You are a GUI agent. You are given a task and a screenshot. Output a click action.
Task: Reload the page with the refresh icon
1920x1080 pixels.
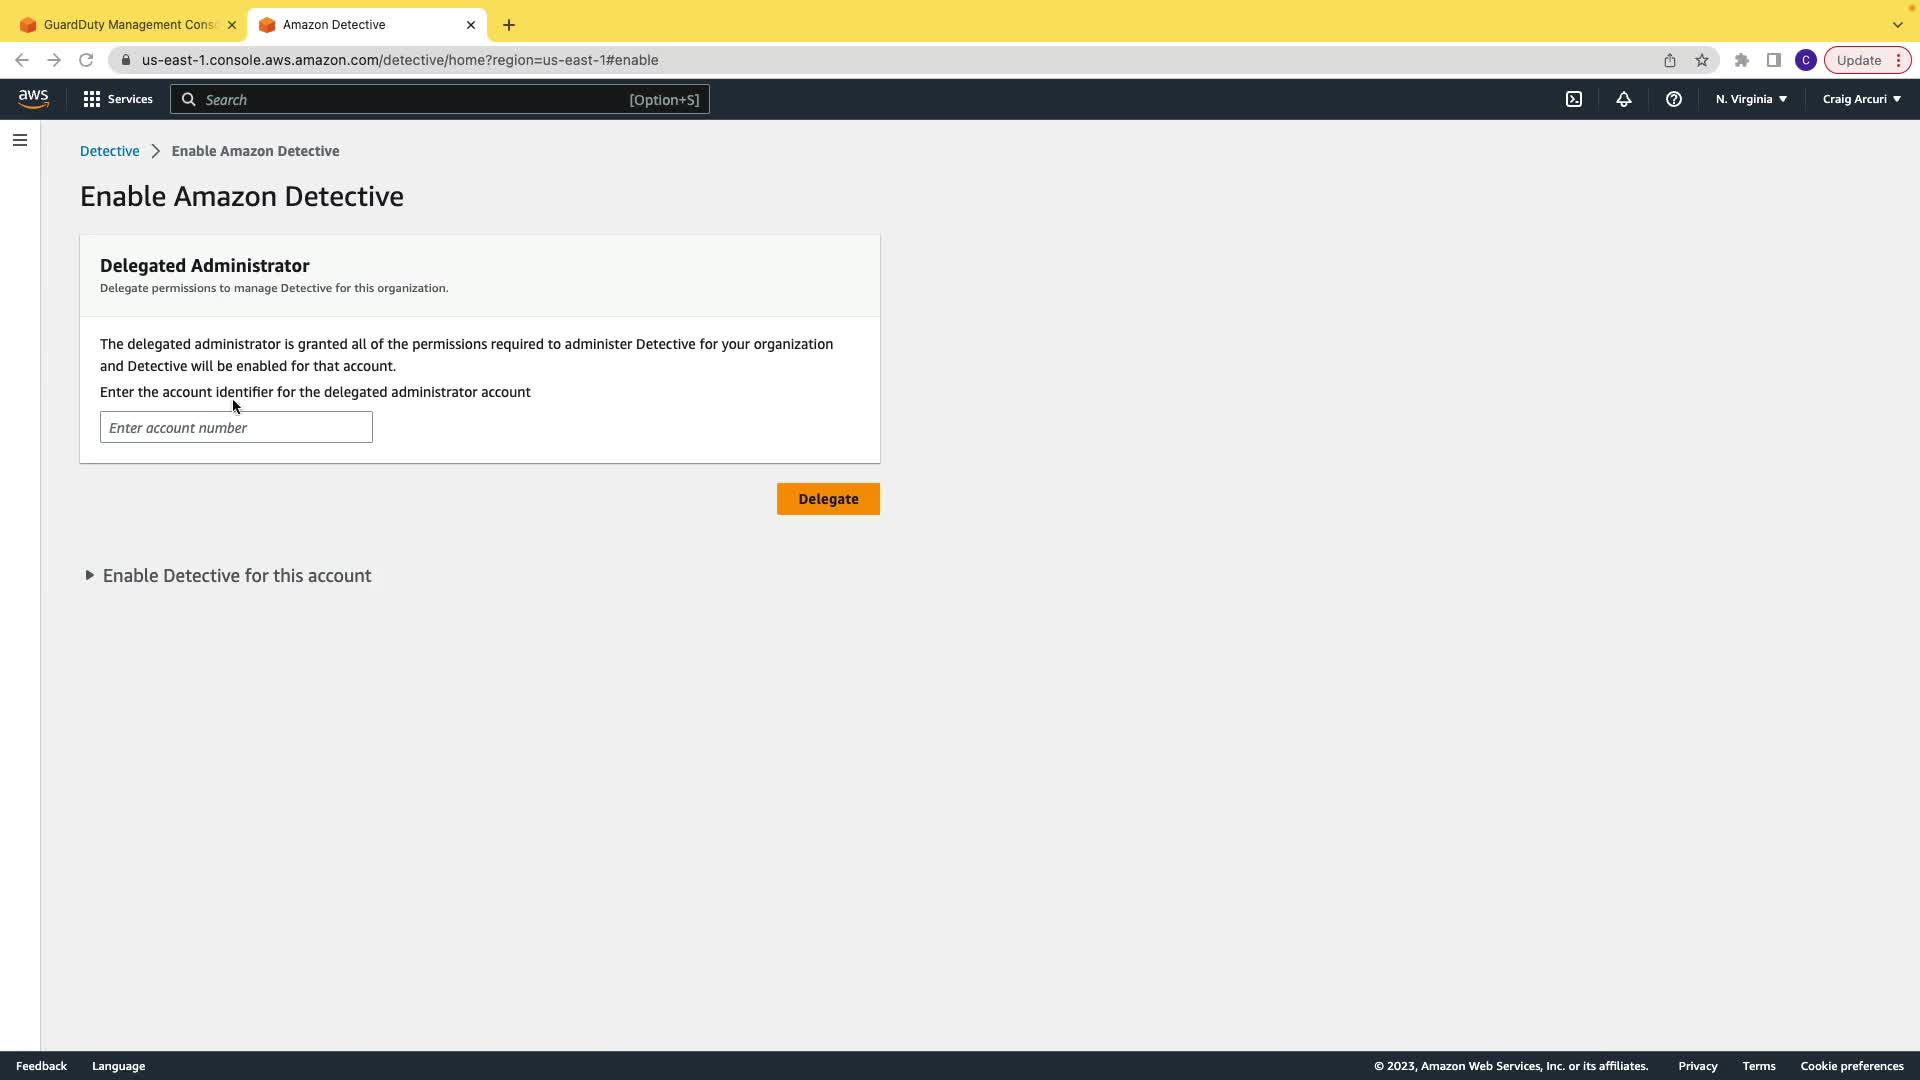[86, 60]
